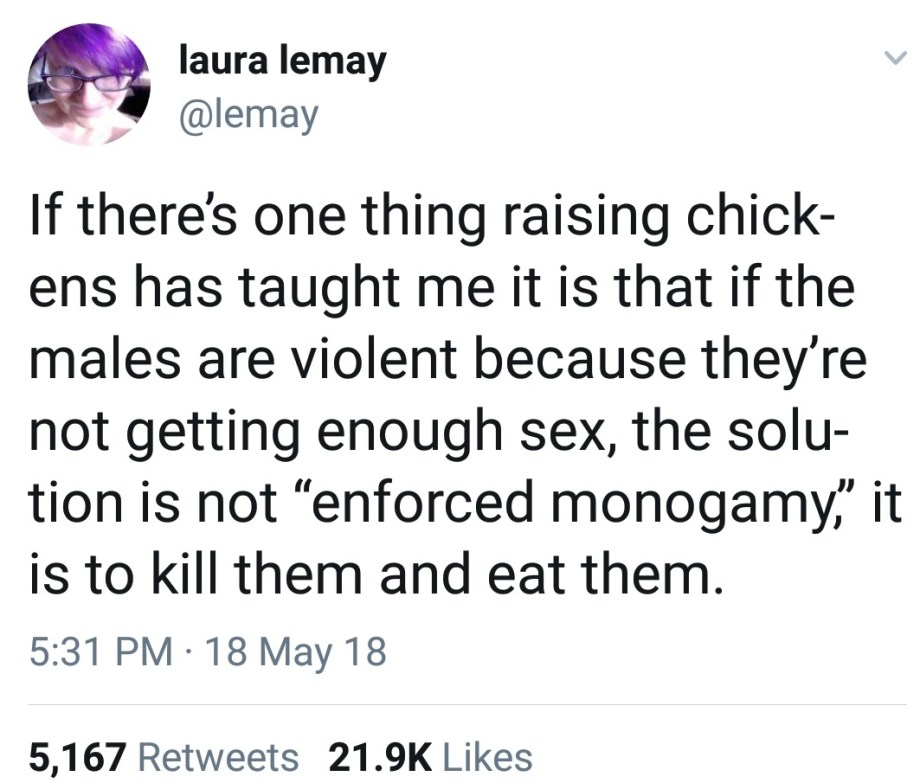920x783 pixels.
Task: Visit the @lemay handle profile
Action: point(249,115)
